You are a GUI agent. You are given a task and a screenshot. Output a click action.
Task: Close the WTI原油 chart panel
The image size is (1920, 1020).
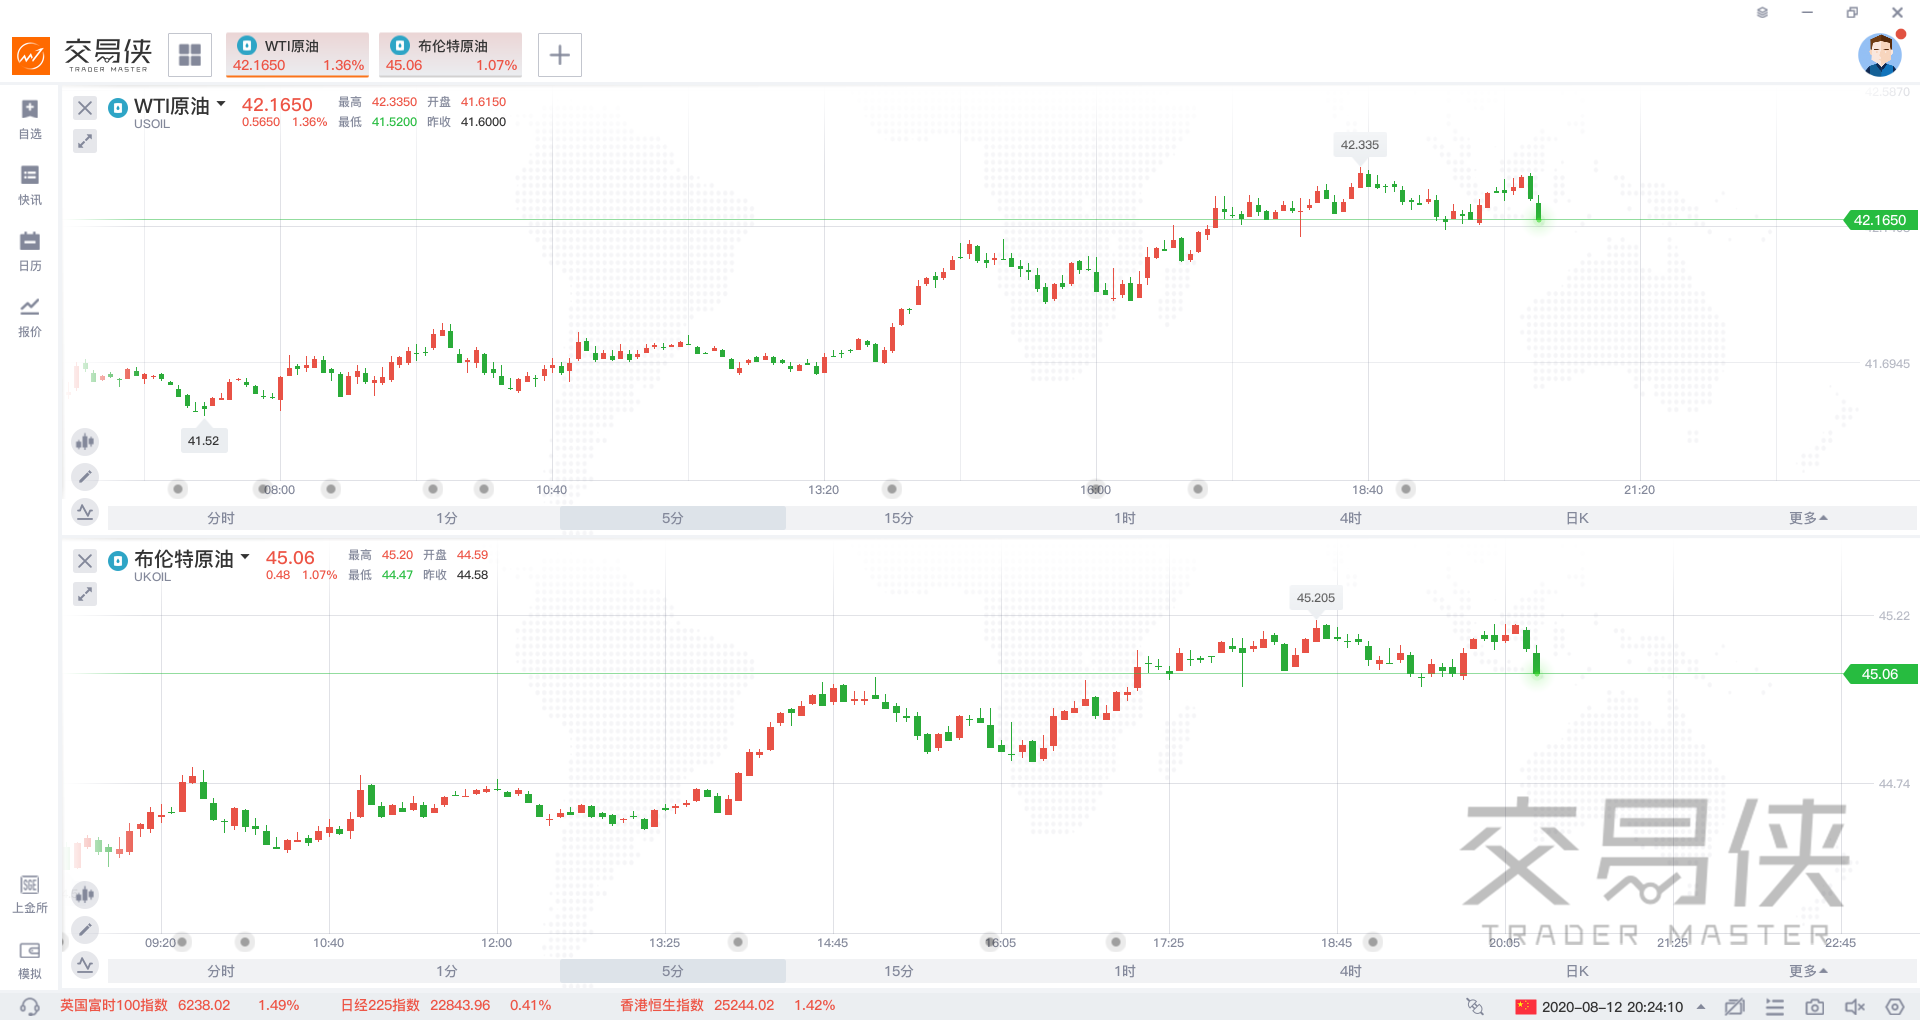pos(85,108)
